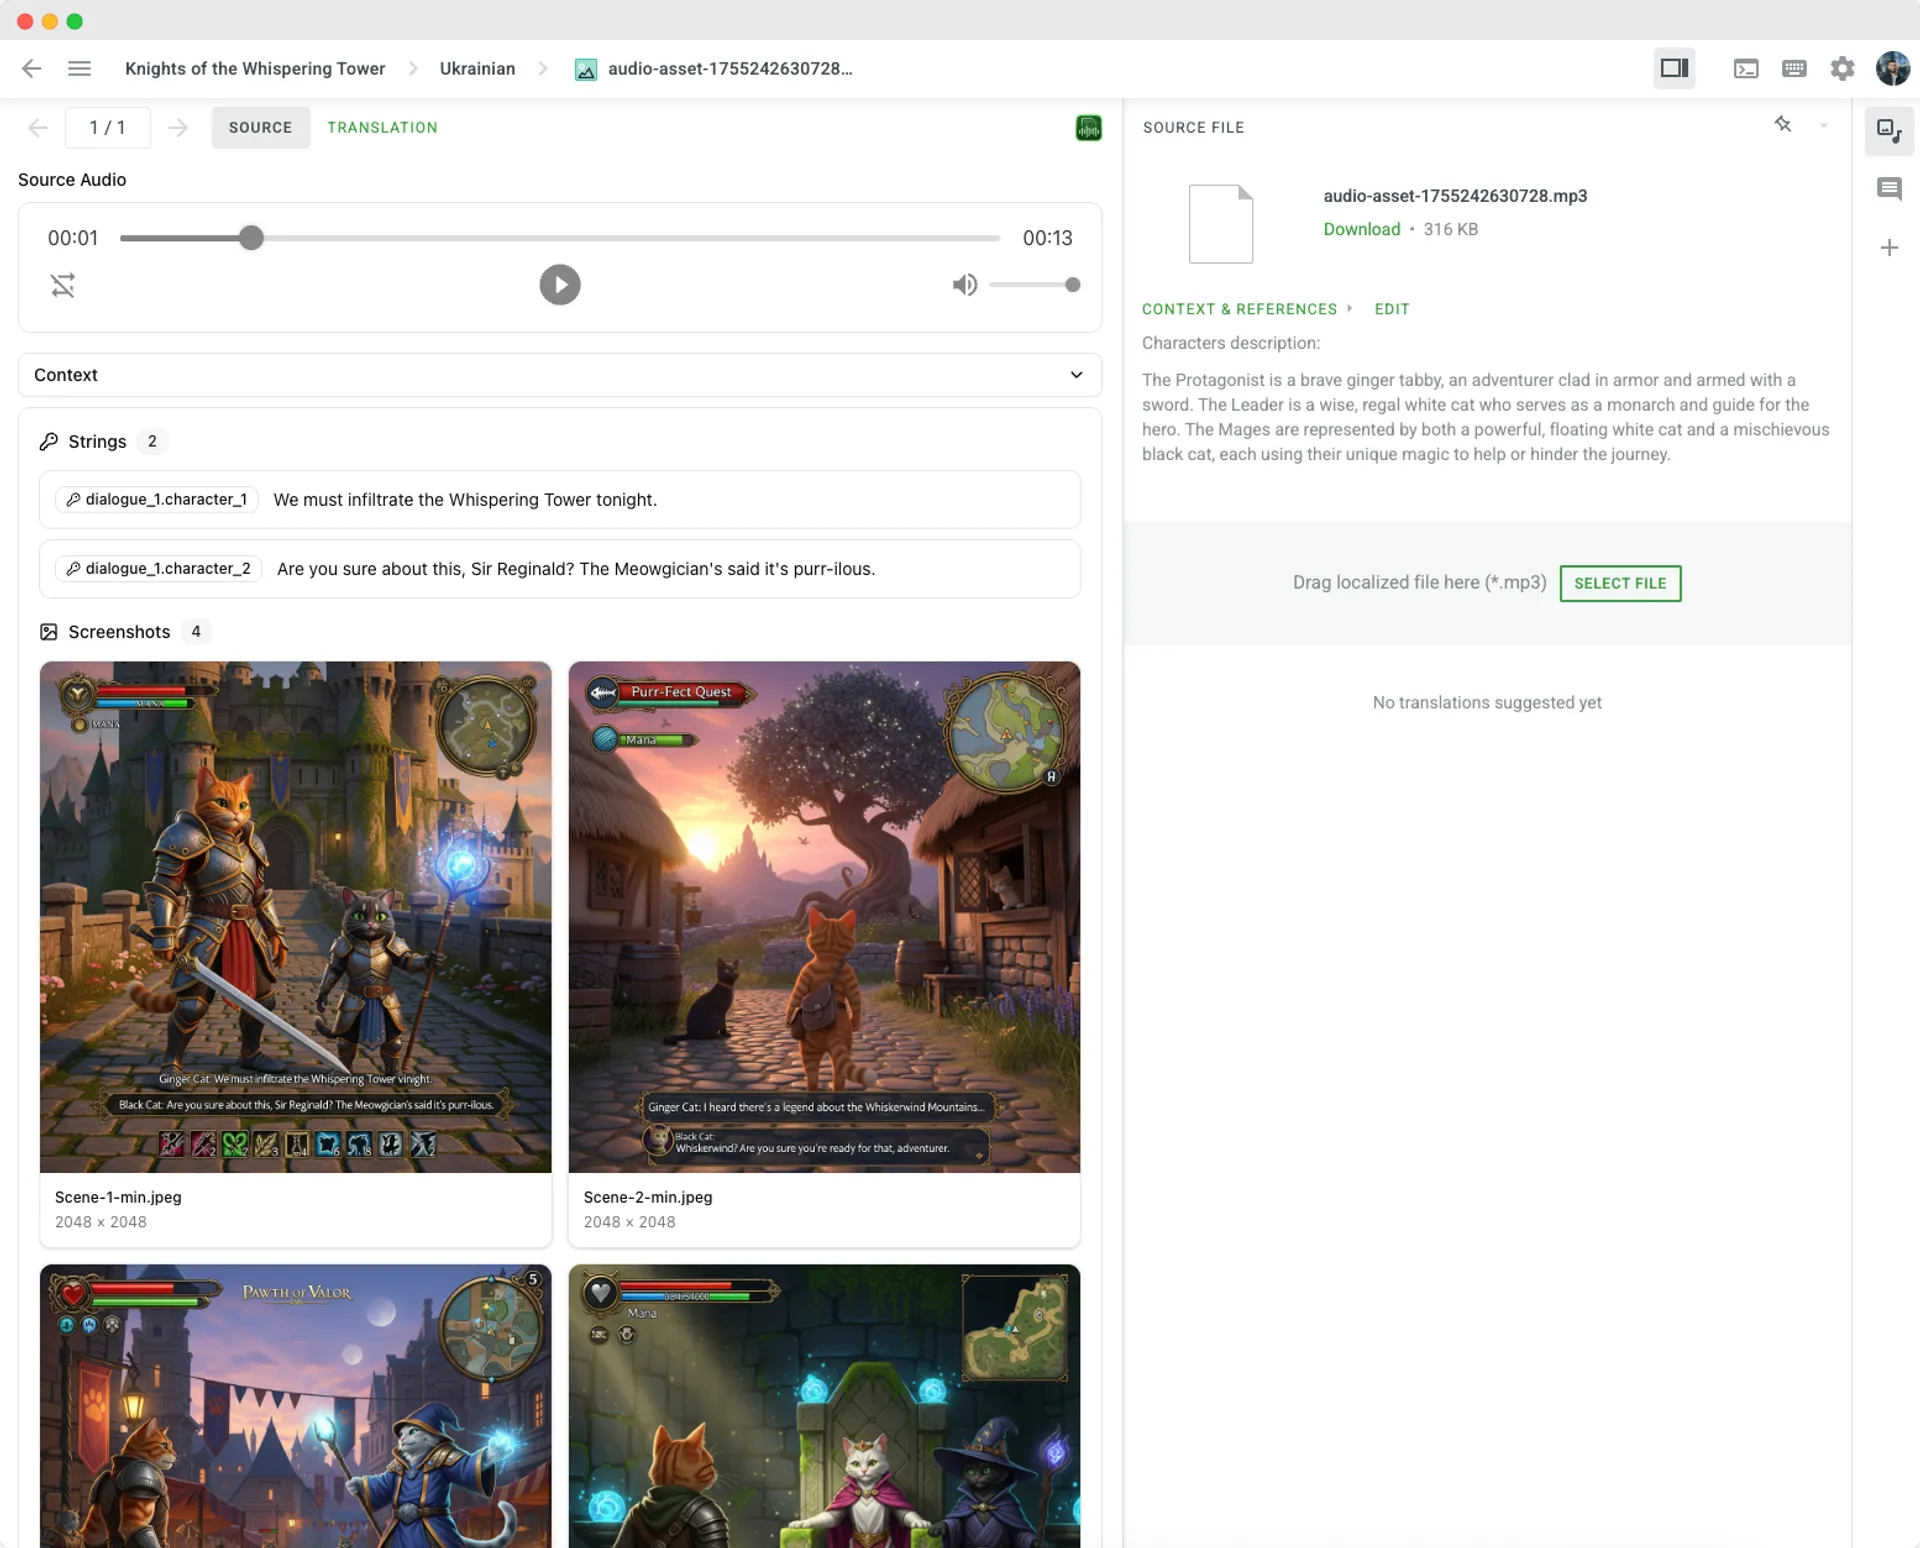
Task: Open the Ukrainian language breadcrumb
Action: (x=477, y=68)
